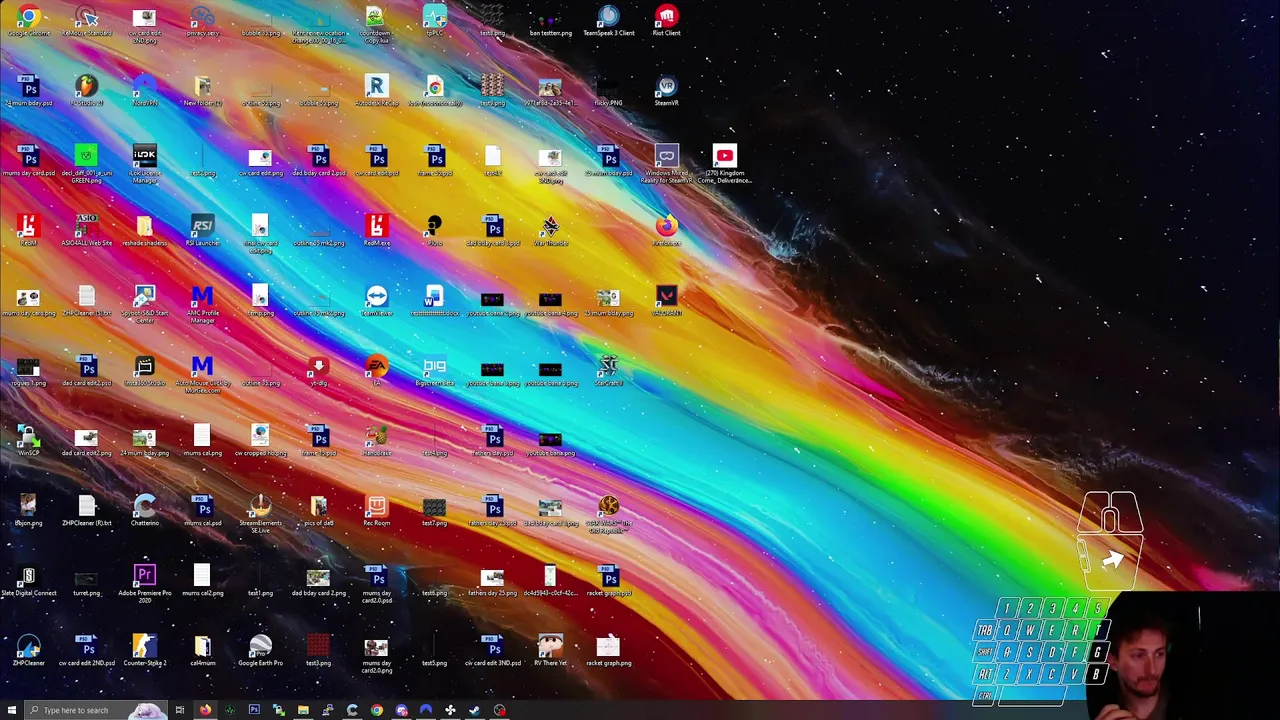Viewport: 1280px width, 720px height.
Task: Open the EA desktop shortcut
Action: (376, 367)
